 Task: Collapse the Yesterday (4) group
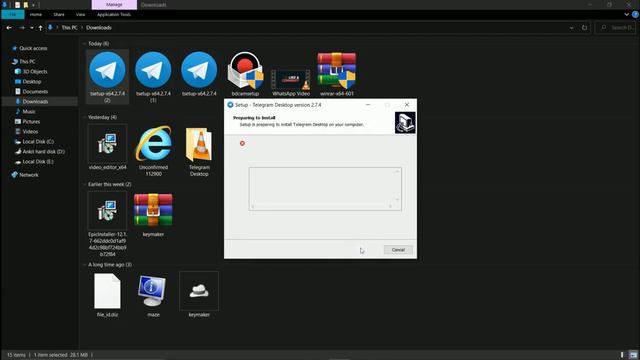pyautogui.click(x=84, y=118)
